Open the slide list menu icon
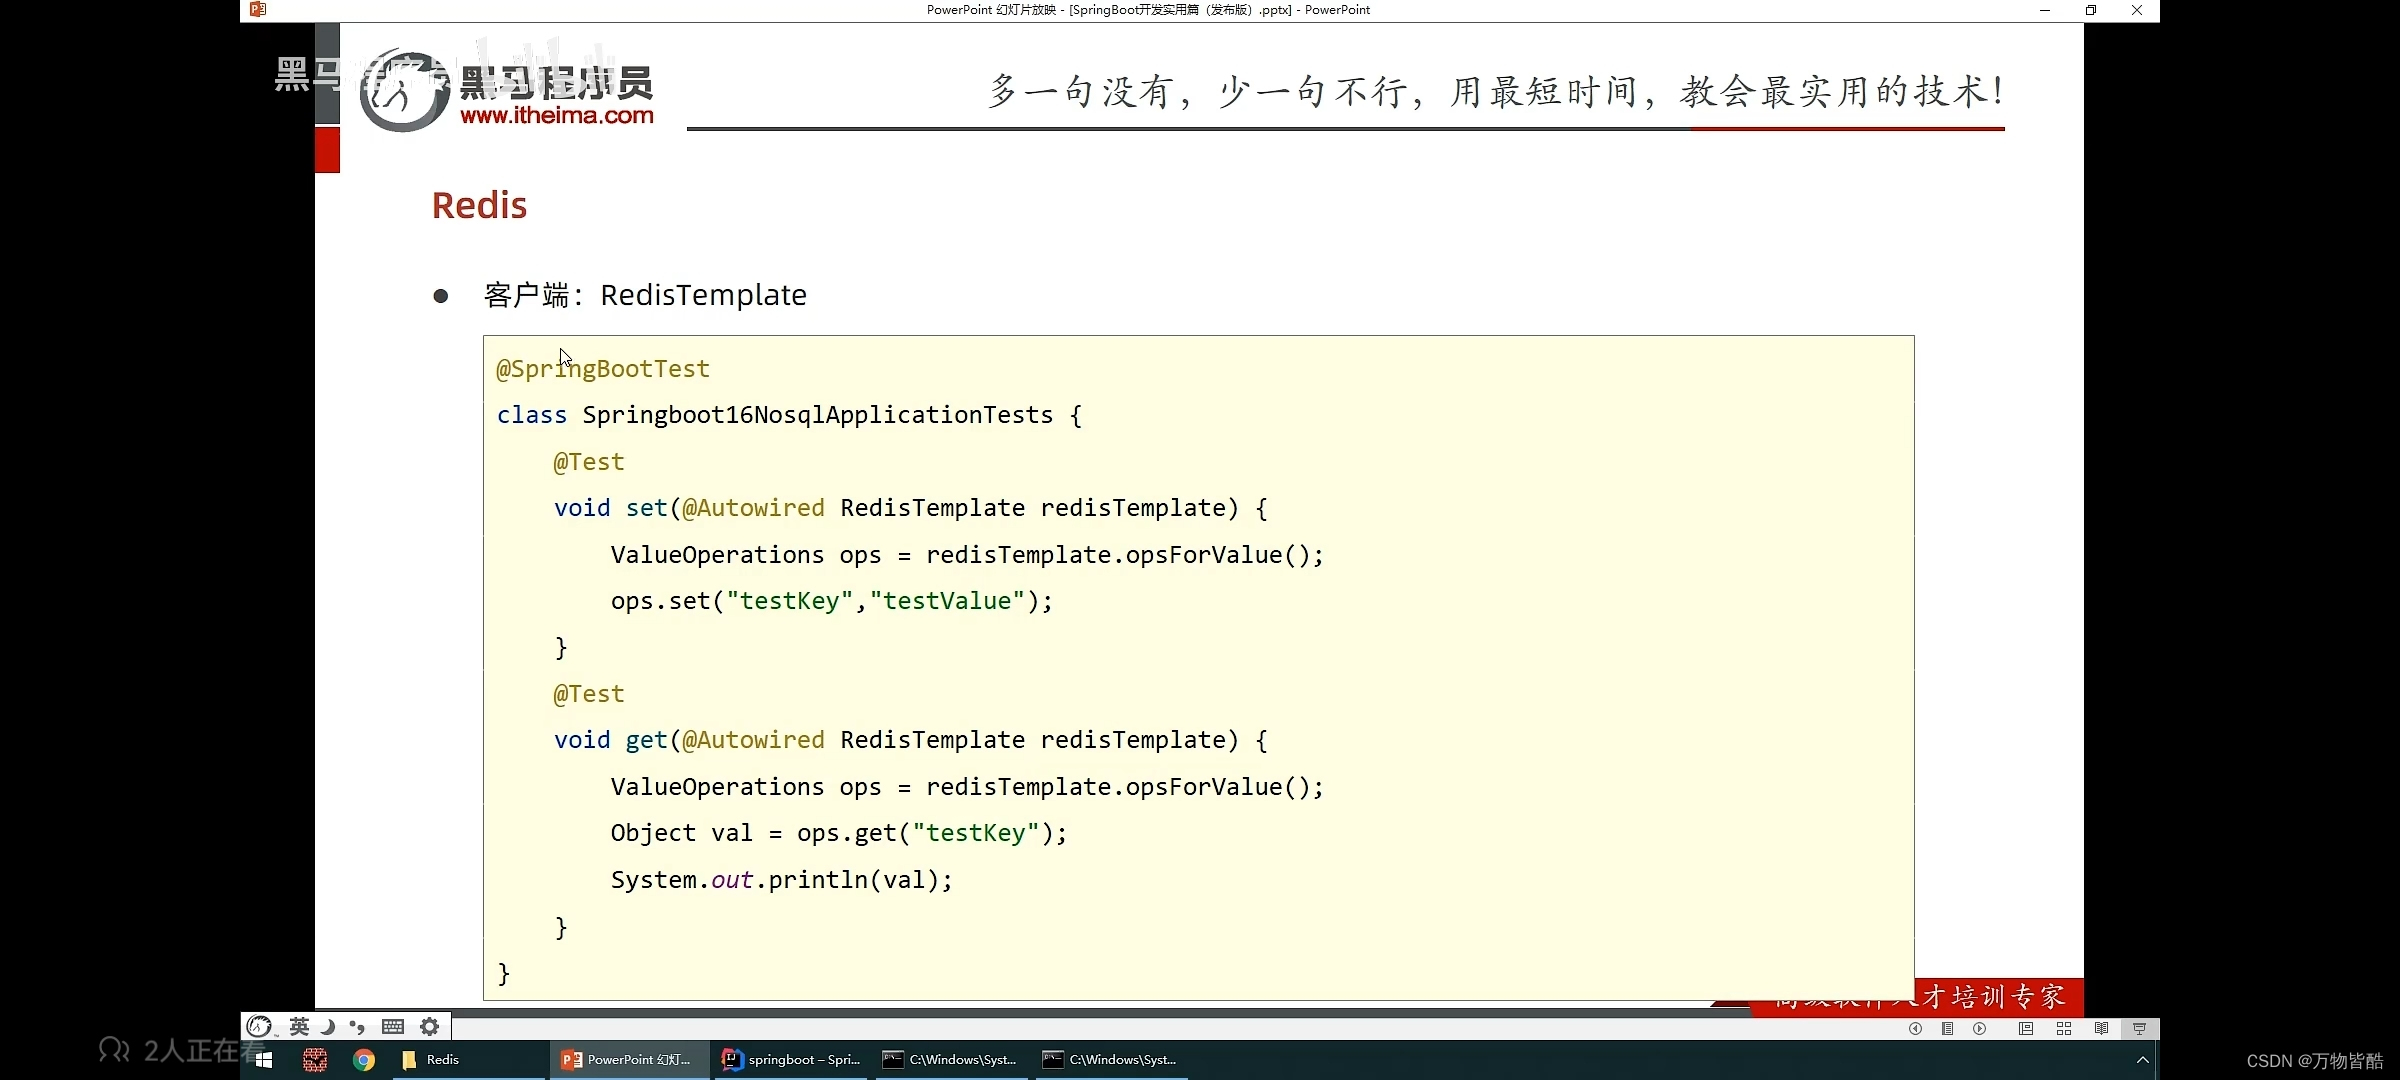Image resolution: width=2400 pixels, height=1080 pixels. [x=1947, y=1029]
